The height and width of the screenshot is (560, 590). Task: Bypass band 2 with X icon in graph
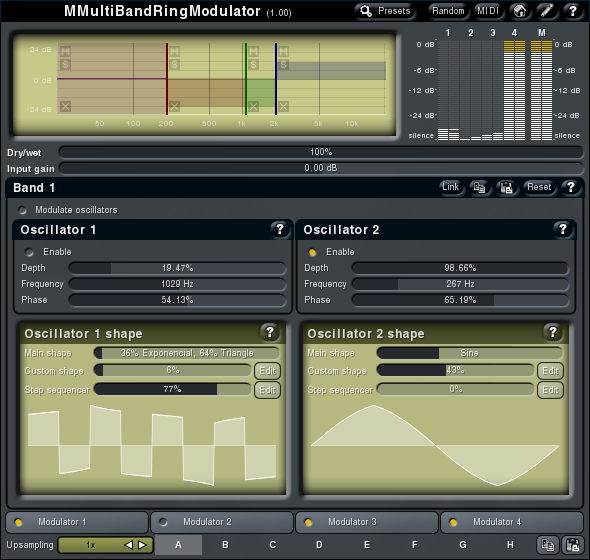coord(174,107)
